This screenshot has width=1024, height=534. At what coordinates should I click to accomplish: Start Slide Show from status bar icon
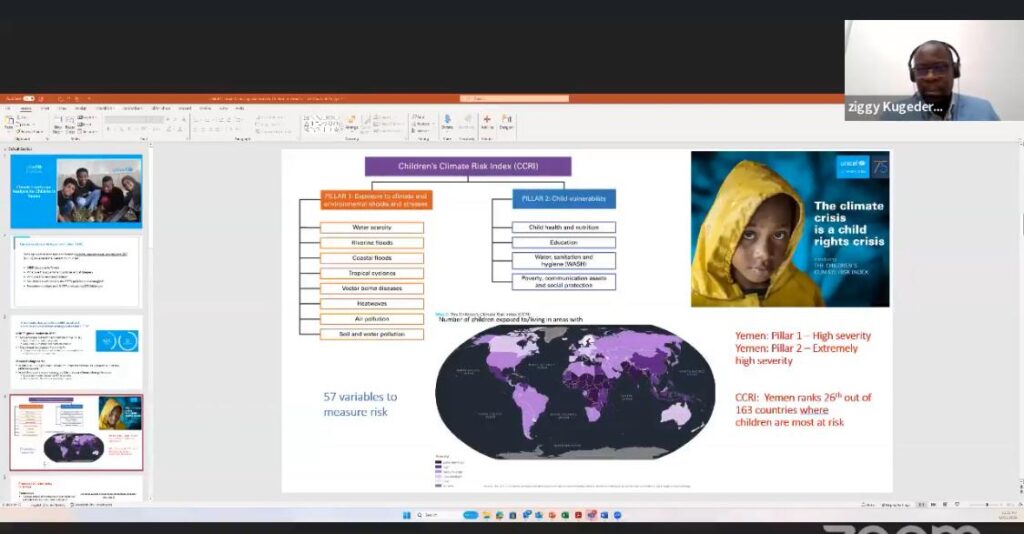coord(957,505)
